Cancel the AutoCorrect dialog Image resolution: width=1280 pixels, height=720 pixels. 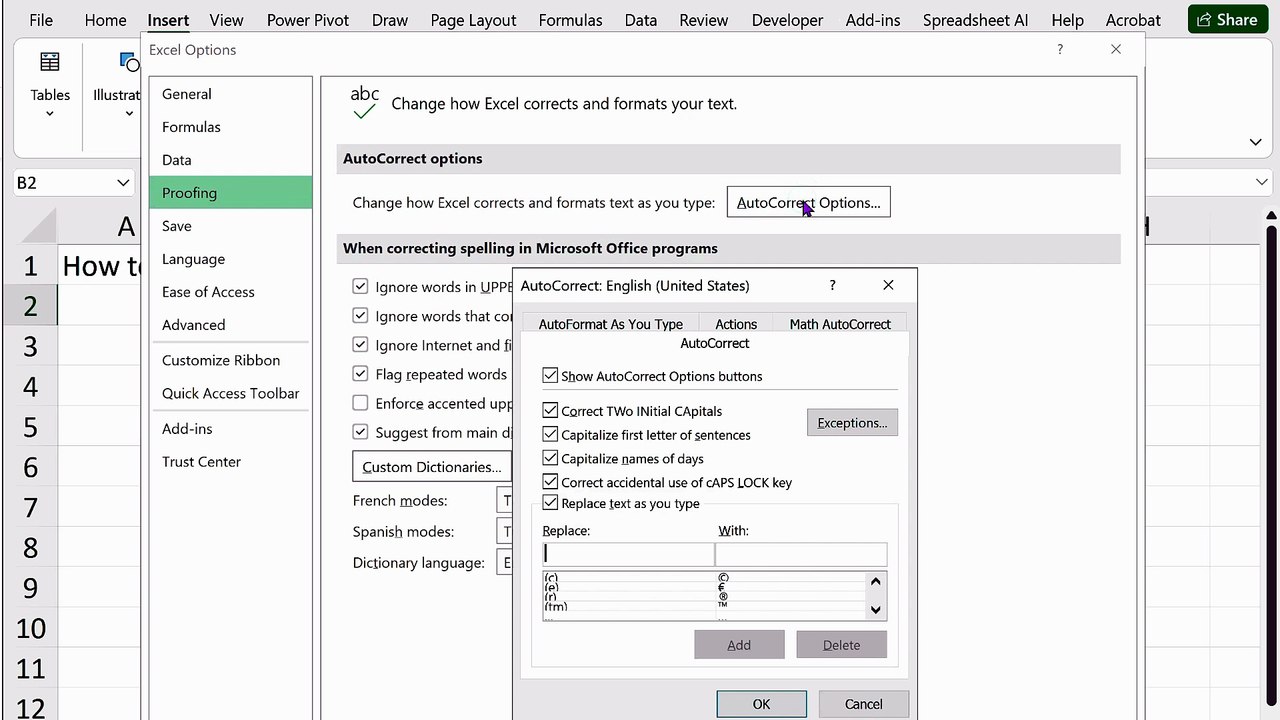tap(863, 704)
